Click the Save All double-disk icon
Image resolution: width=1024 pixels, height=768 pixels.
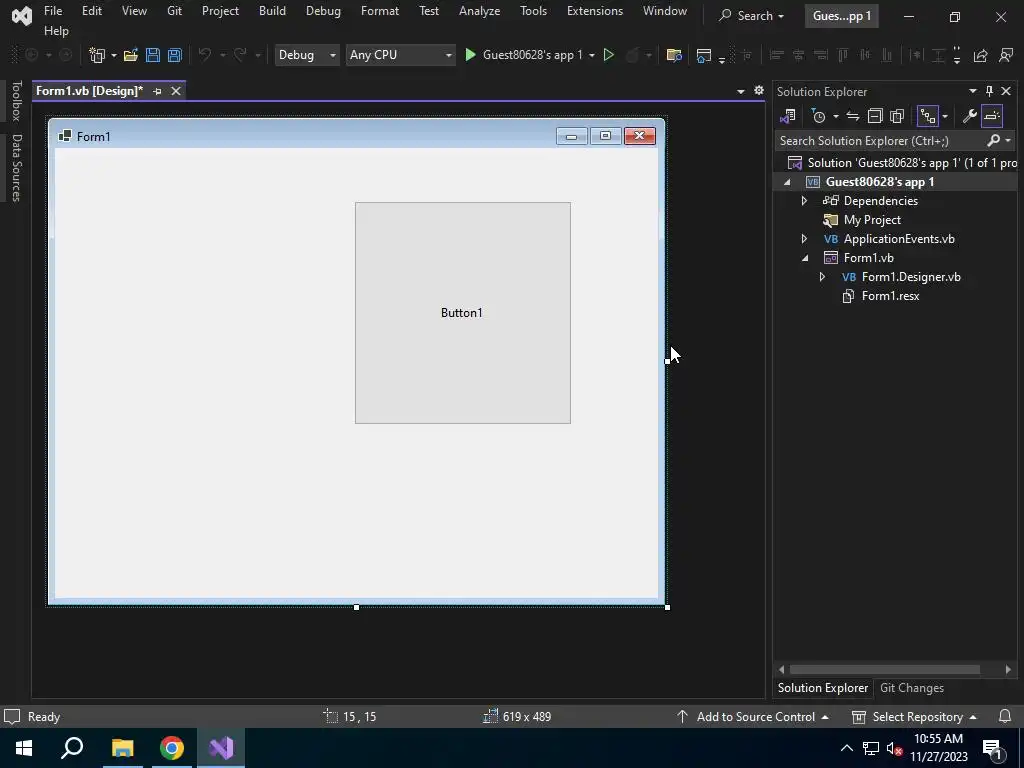tap(174, 56)
